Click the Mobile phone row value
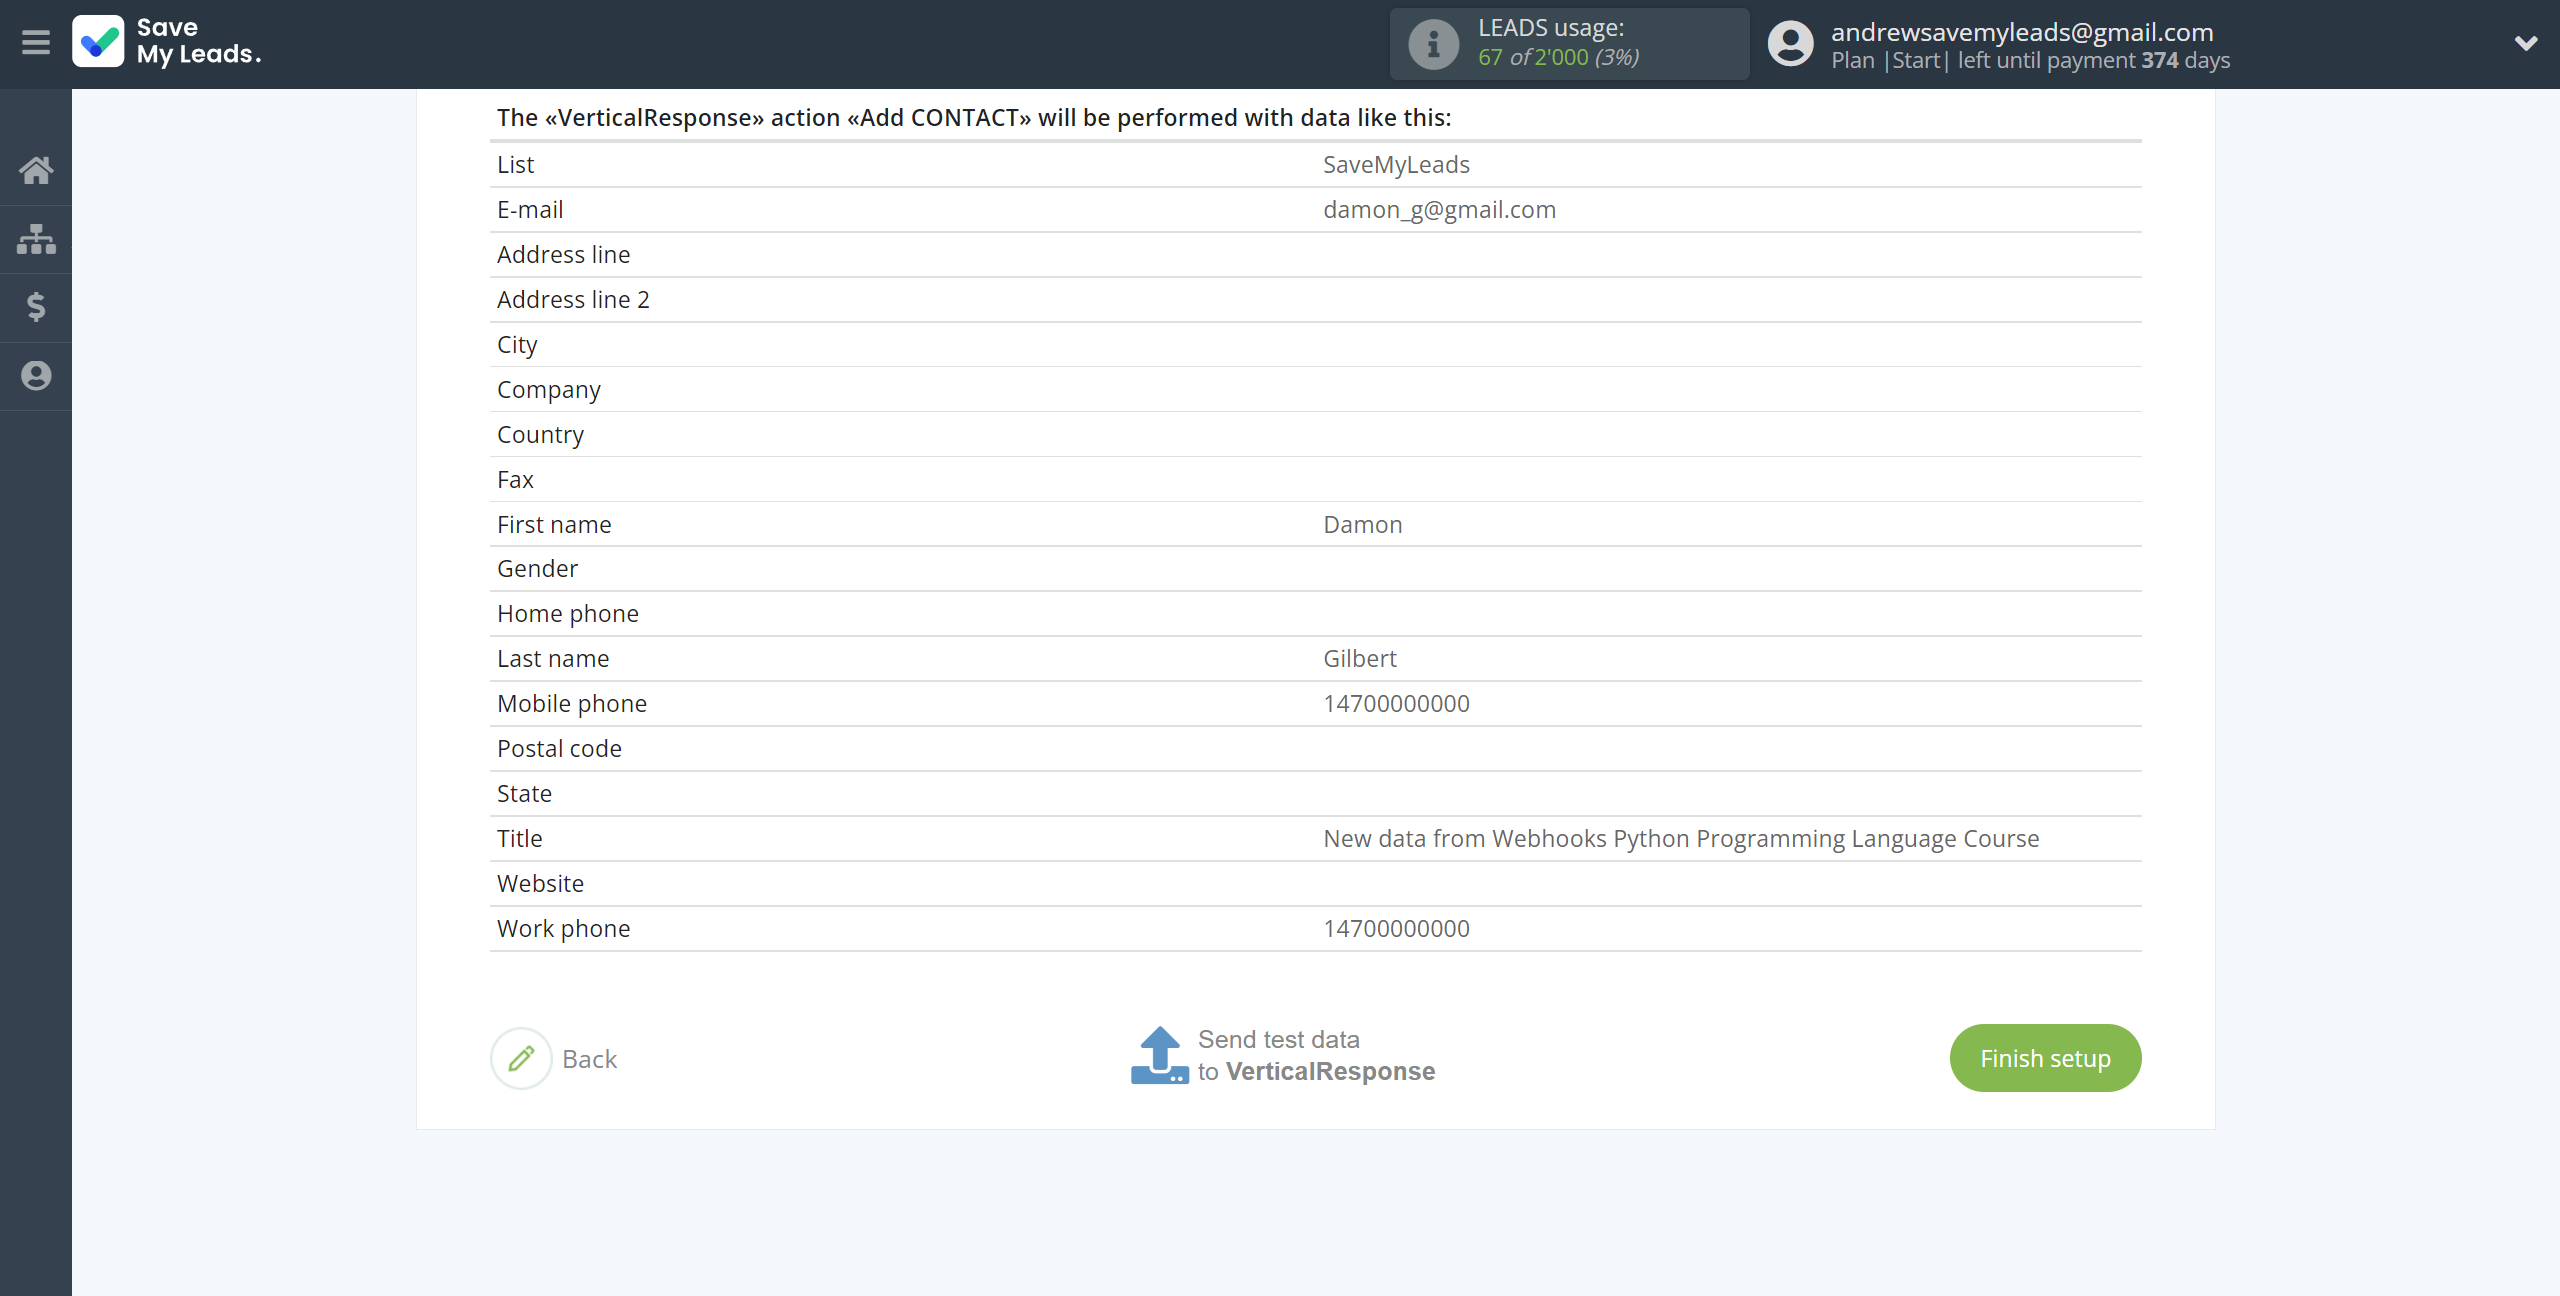 1396,704
